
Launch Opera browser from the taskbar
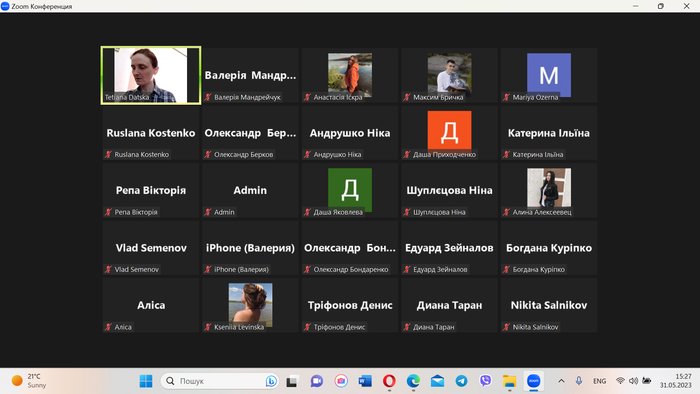(x=389, y=381)
